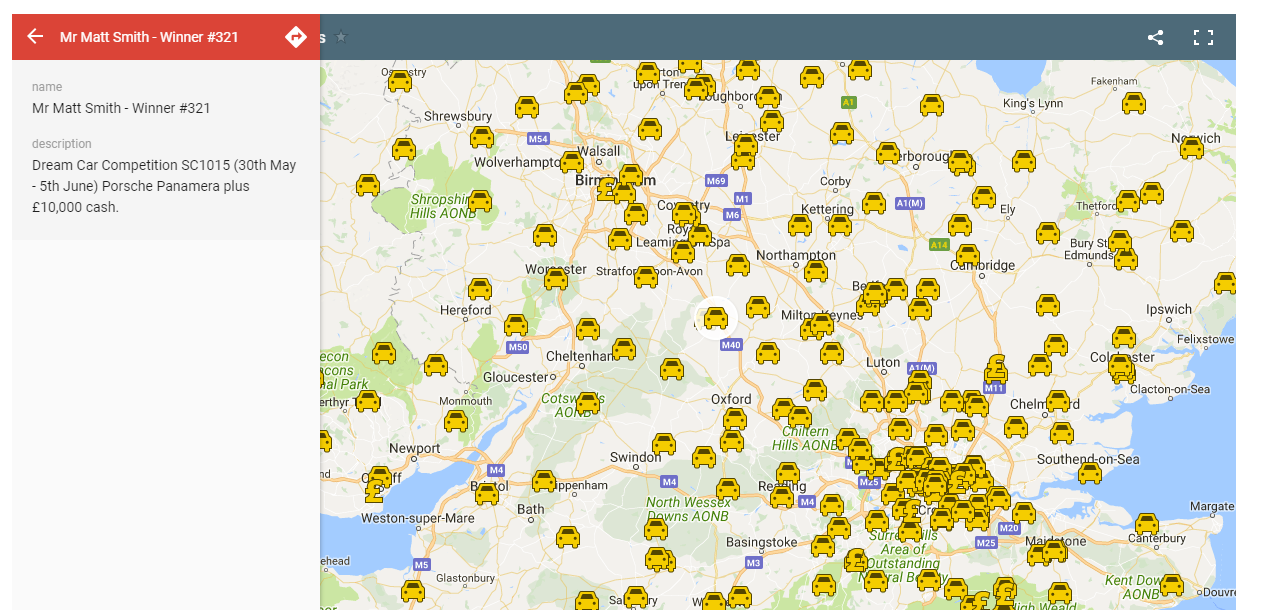Open the car marker below Fakenham label
1276x610 pixels.
(x=1134, y=103)
